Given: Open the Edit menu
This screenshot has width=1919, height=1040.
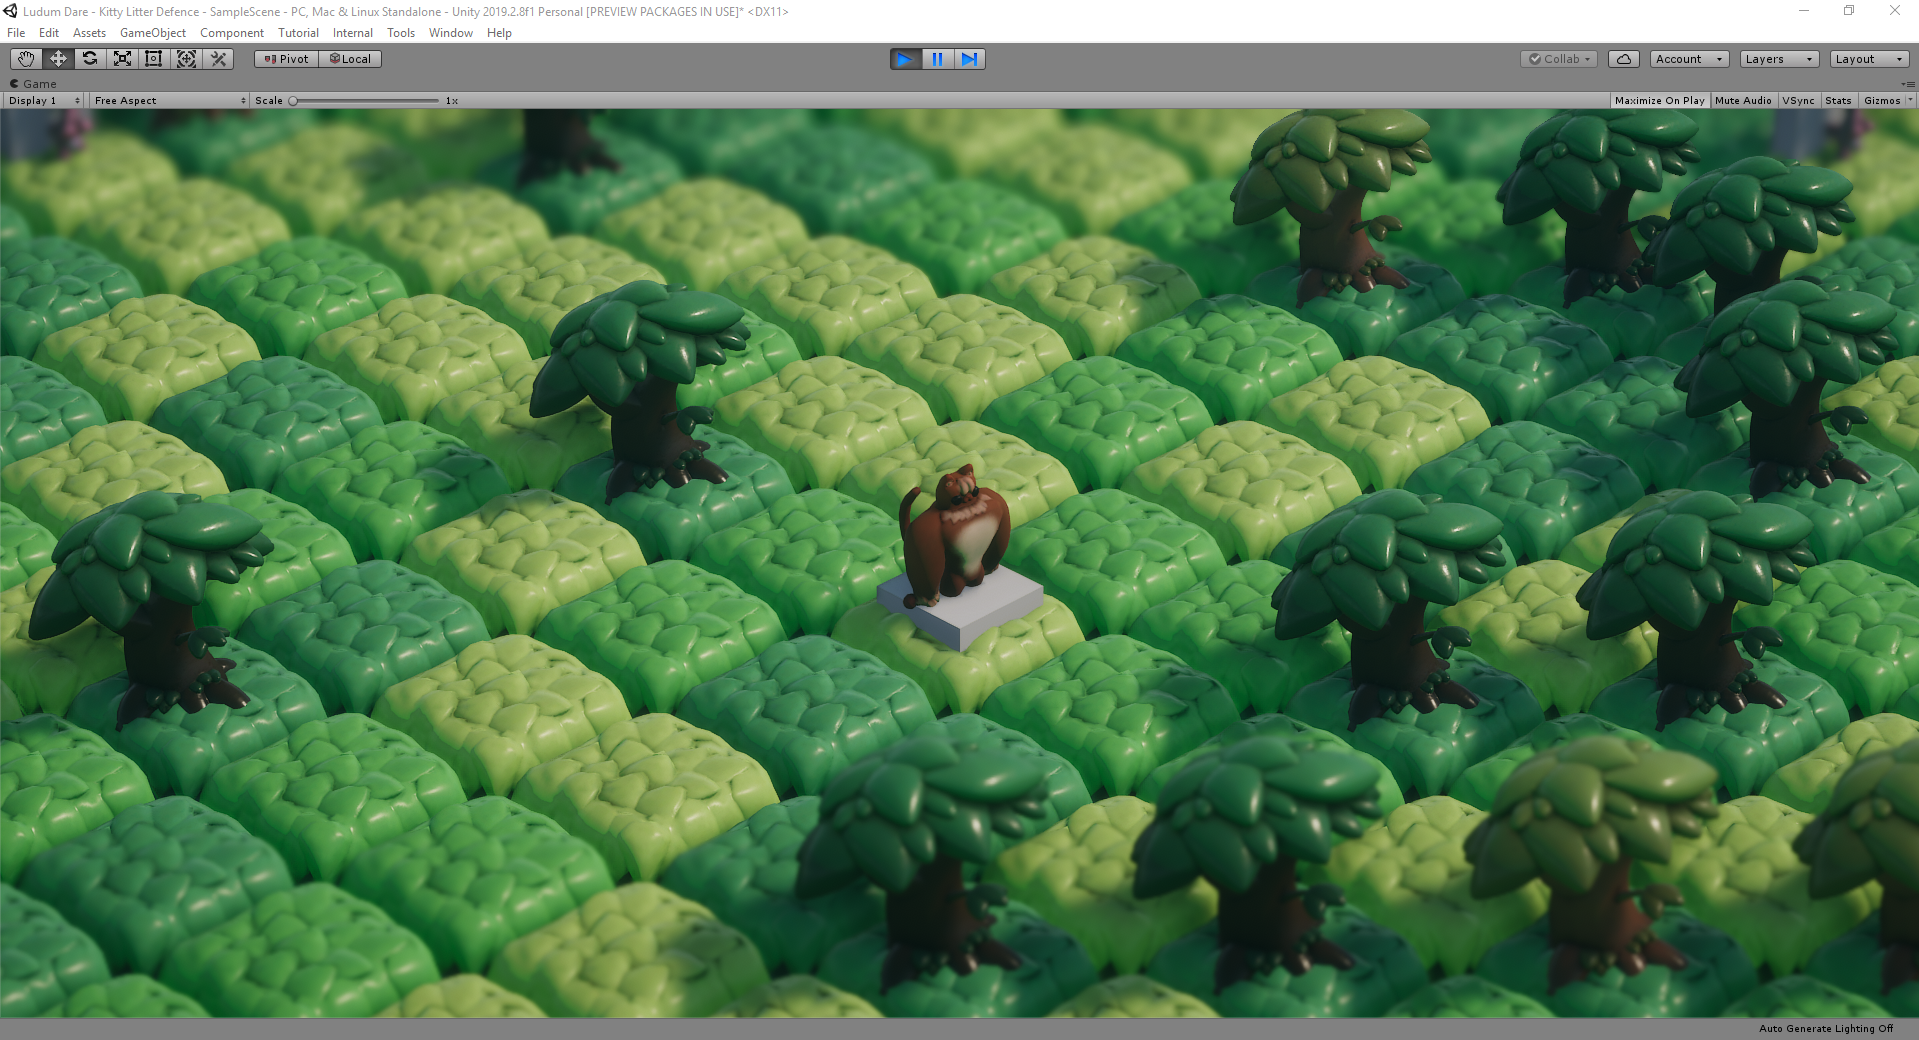Looking at the screenshot, I should (x=49, y=33).
